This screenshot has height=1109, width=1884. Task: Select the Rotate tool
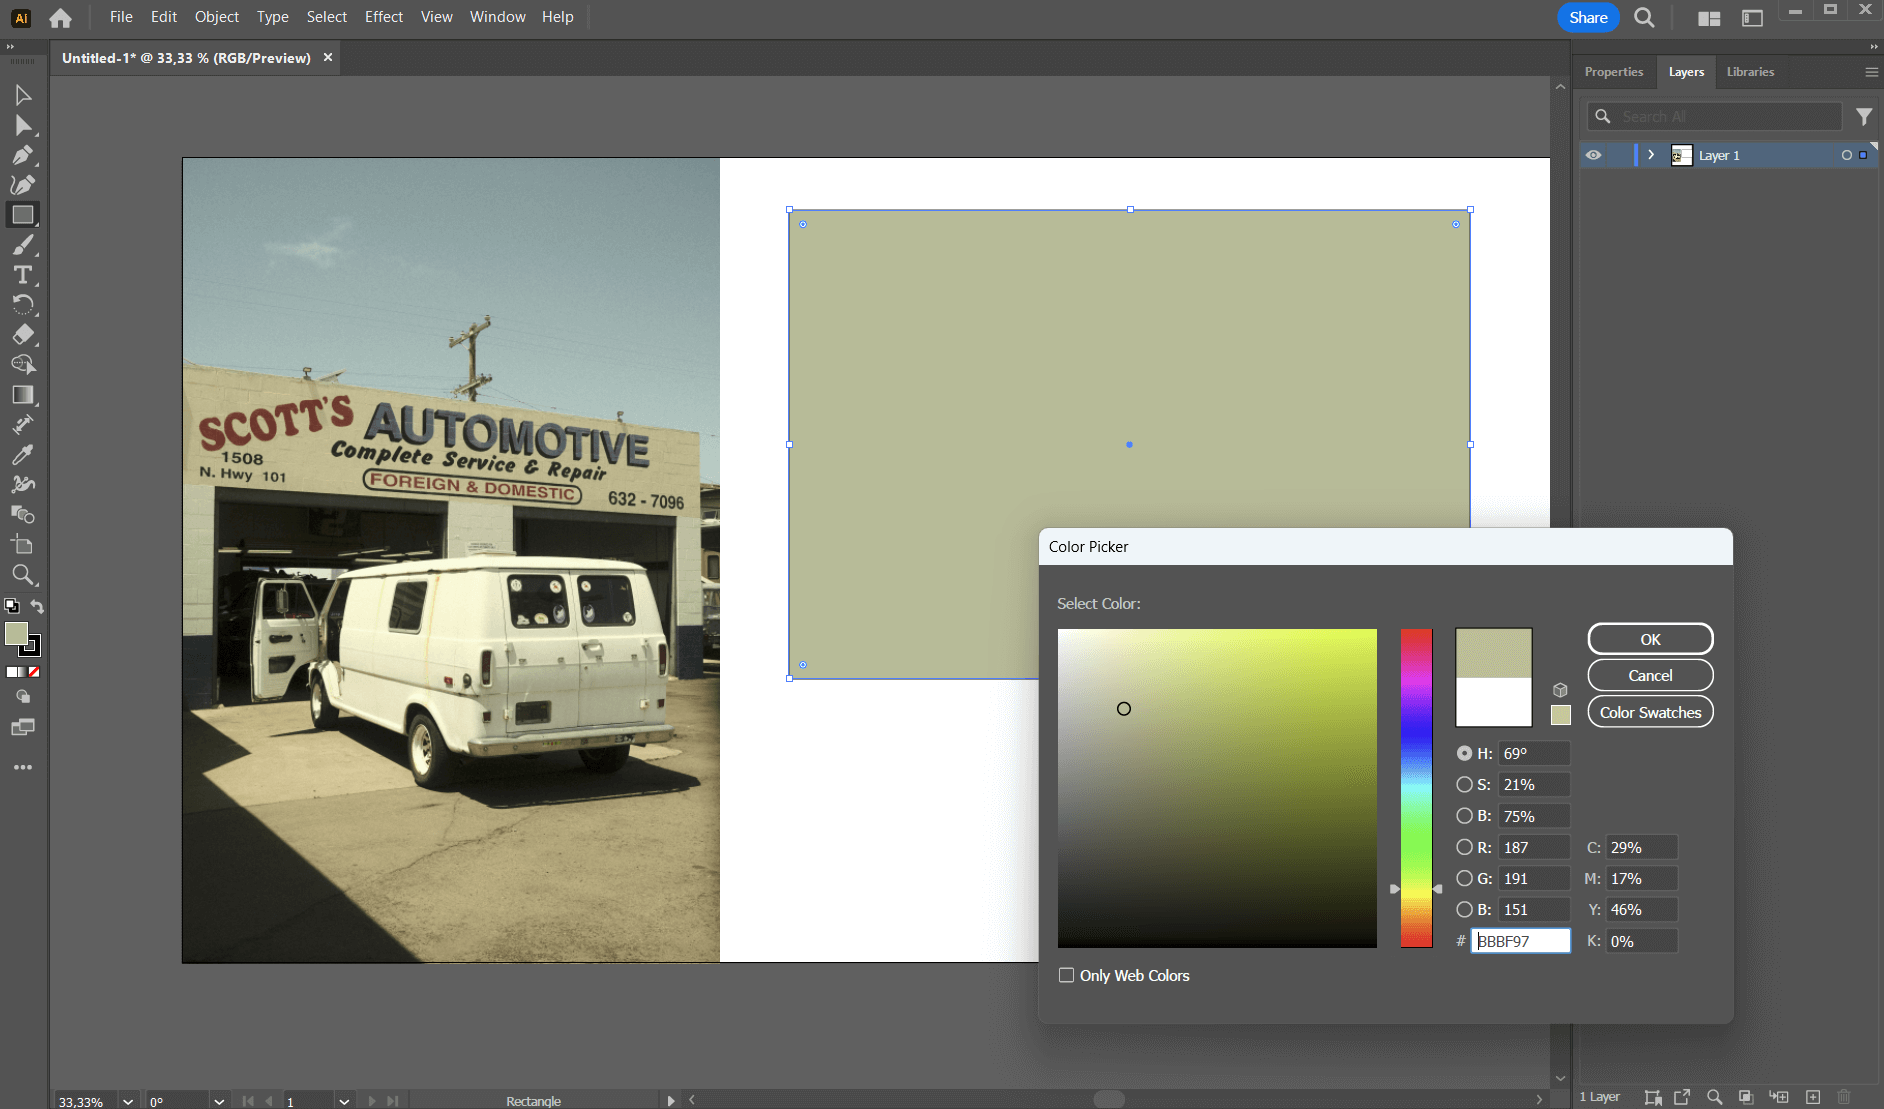(x=23, y=305)
